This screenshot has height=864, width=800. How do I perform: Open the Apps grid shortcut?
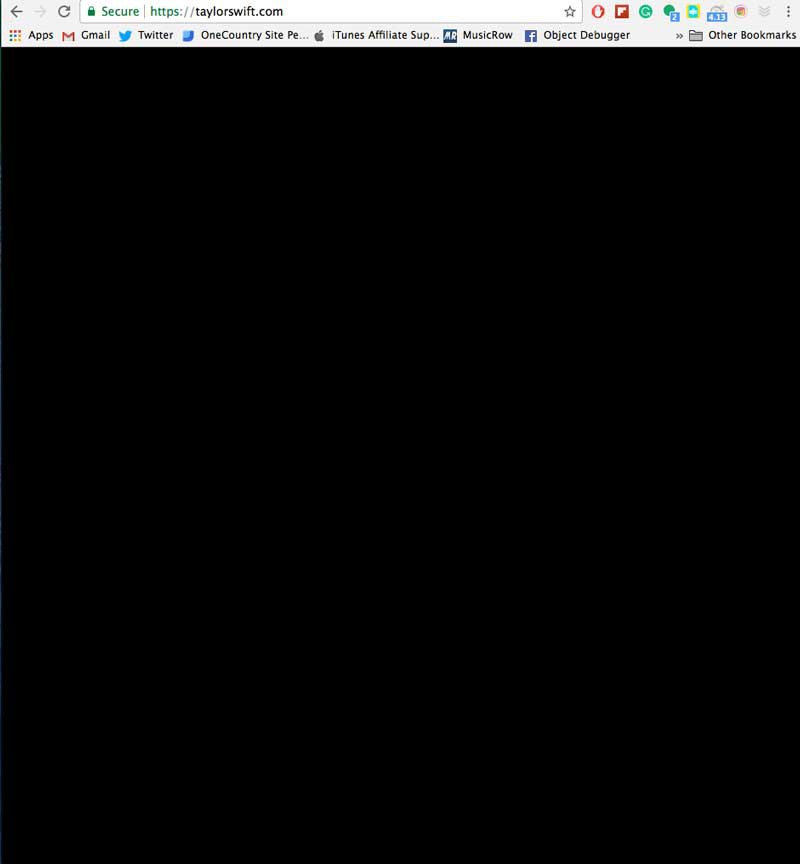[31, 35]
